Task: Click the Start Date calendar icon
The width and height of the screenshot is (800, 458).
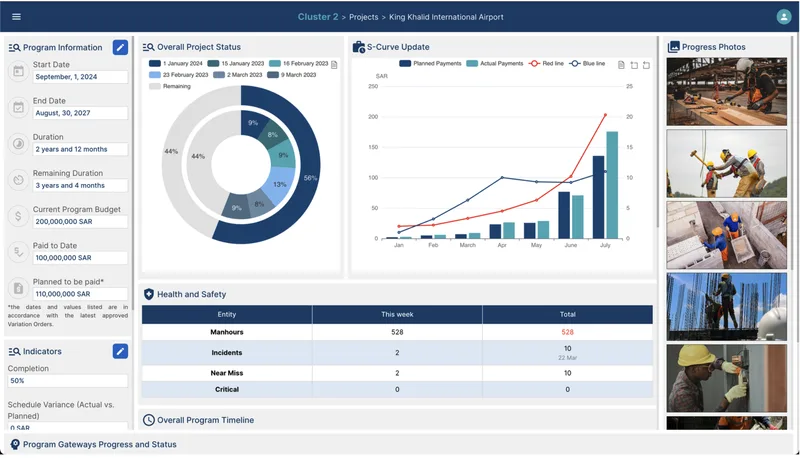Action: 18,71
